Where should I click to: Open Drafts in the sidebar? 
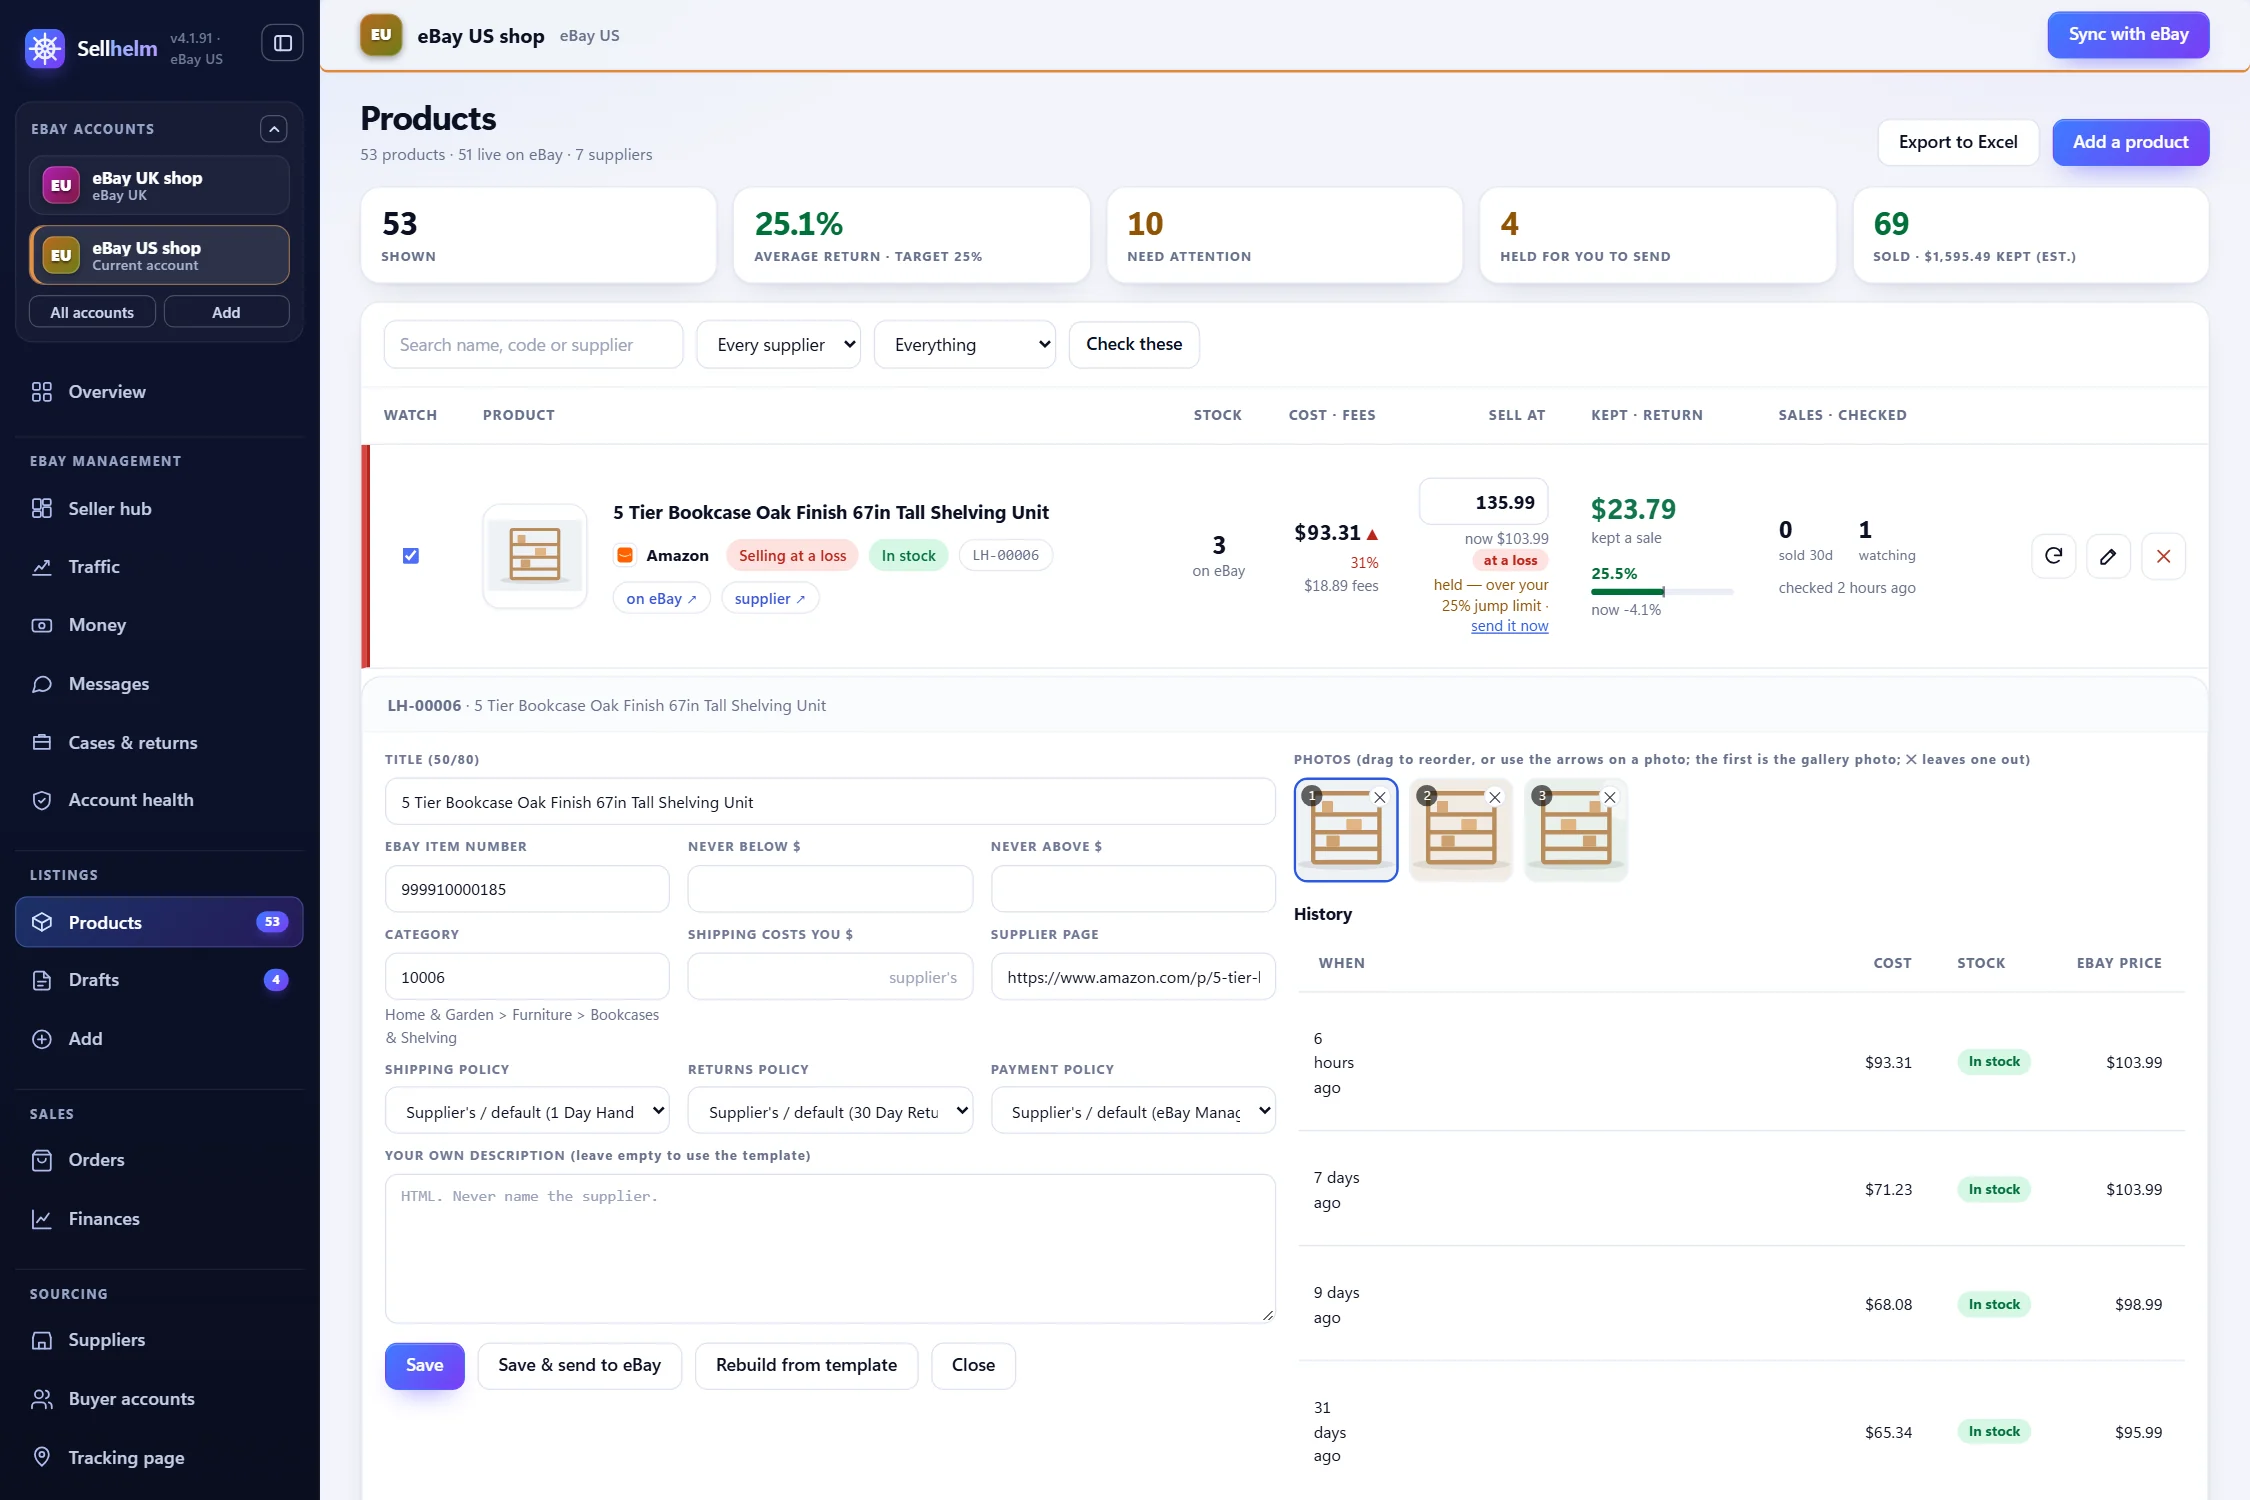pos(159,980)
